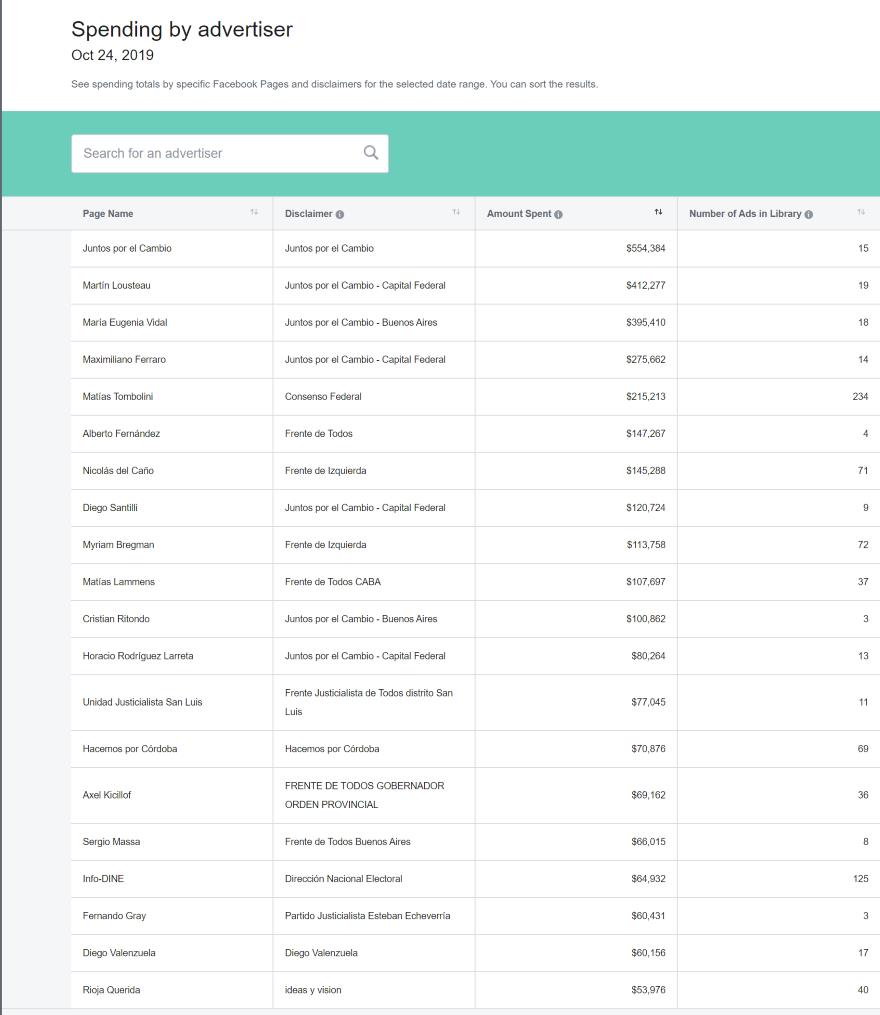Image resolution: width=880 pixels, height=1015 pixels.
Task: Select Matías Tombolini page name
Action: pyautogui.click(x=118, y=396)
